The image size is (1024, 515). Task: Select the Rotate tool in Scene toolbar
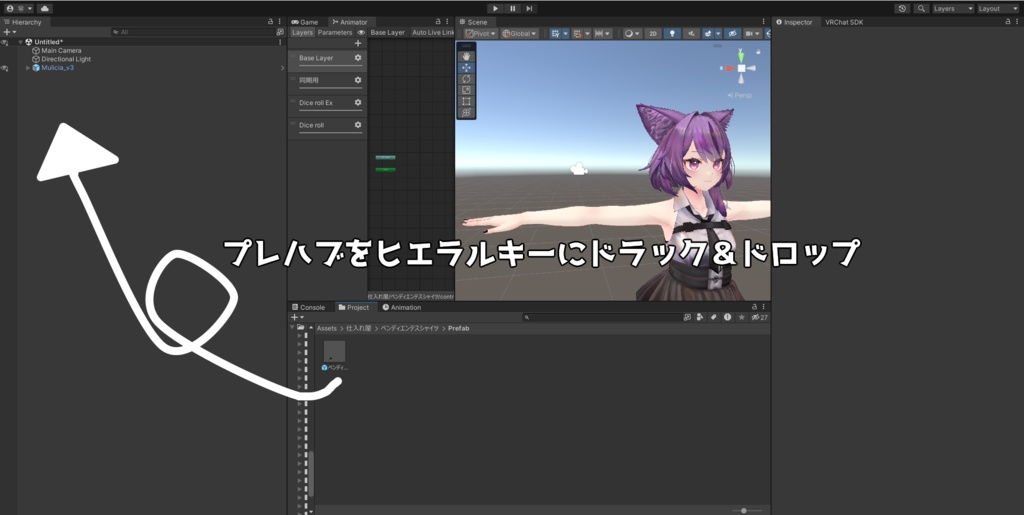(466, 79)
